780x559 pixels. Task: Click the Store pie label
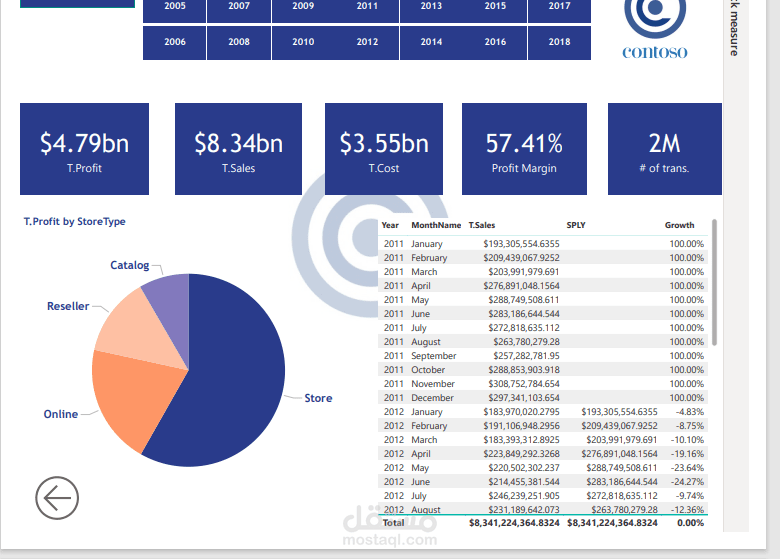point(318,398)
